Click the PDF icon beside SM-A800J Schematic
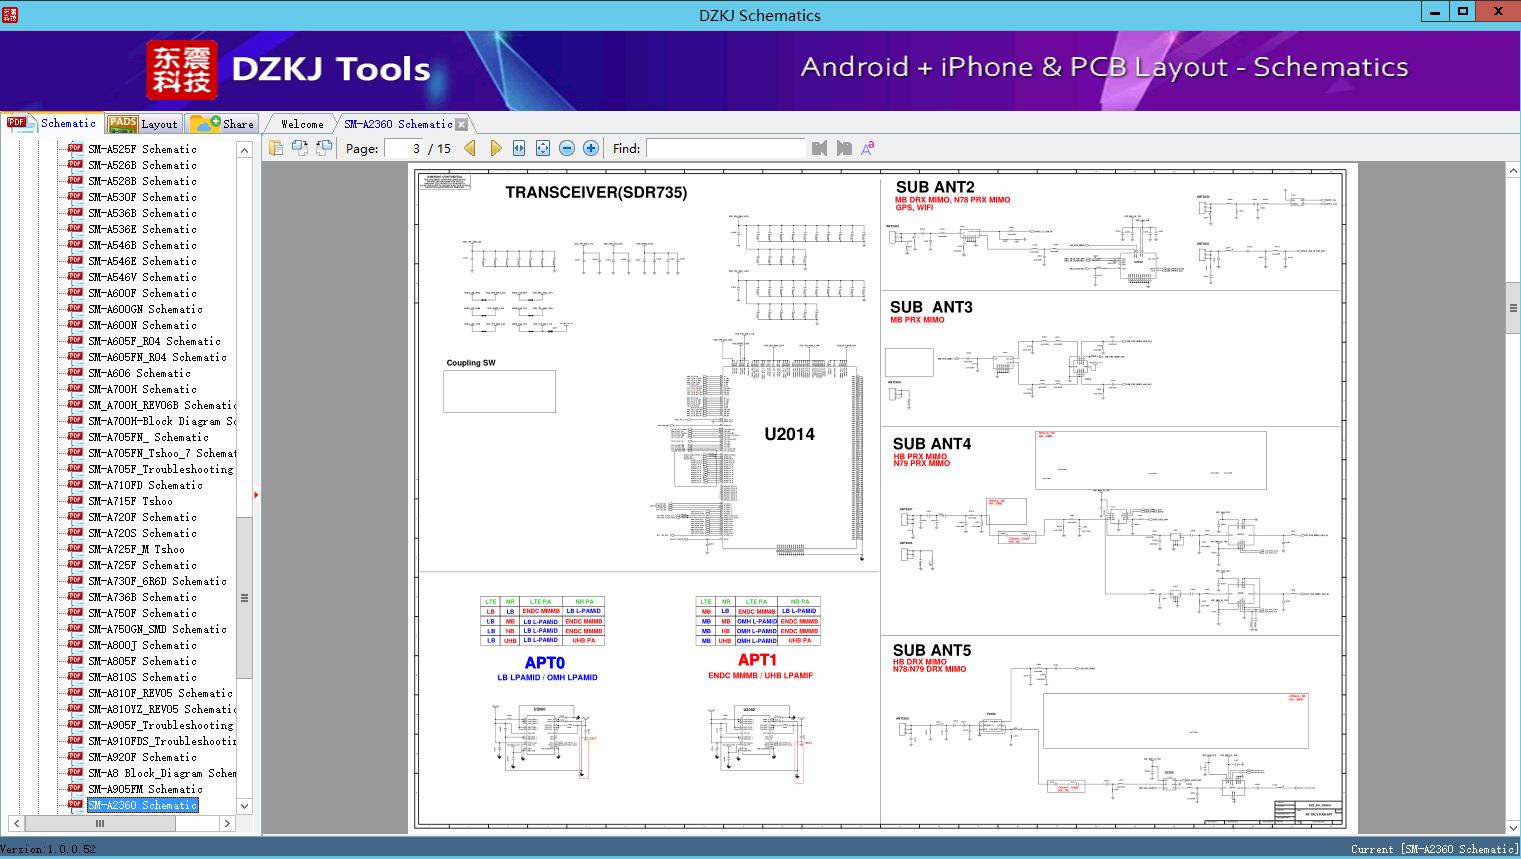Image resolution: width=1521 pixels, height=859 pixels. pyautogui.click(x=75, y=645)
